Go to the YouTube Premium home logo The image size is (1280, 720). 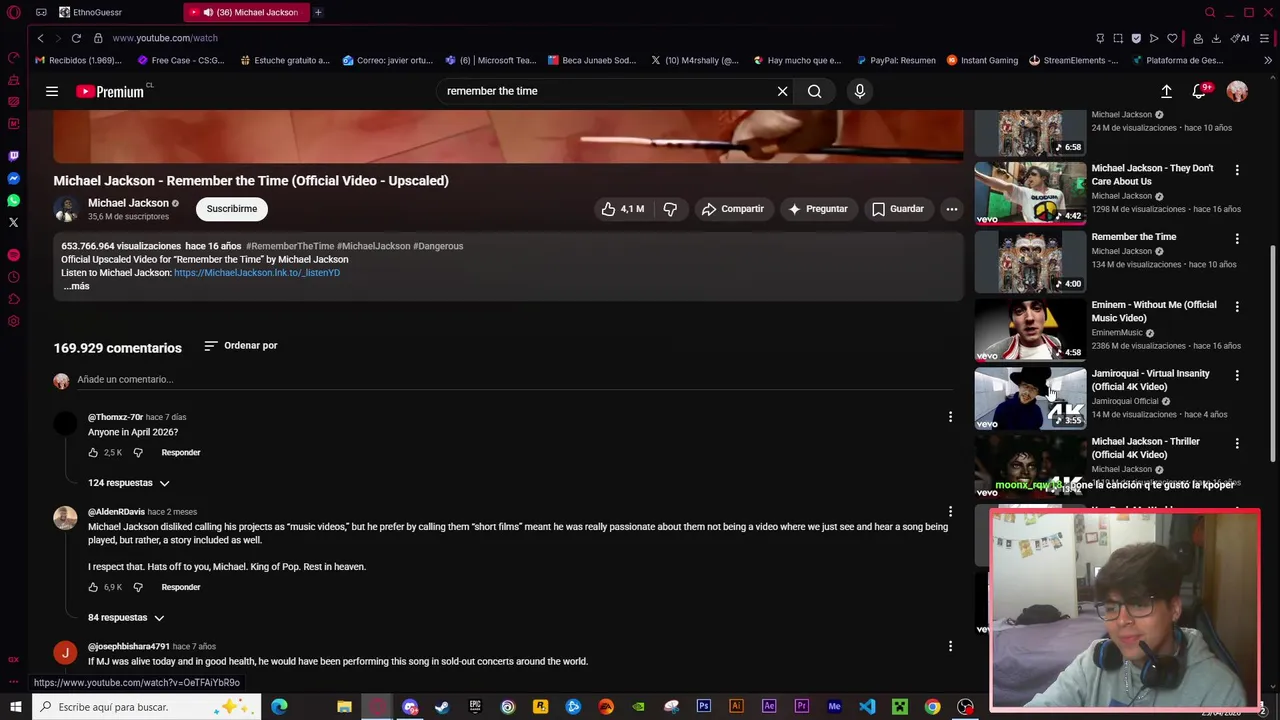pos(110,91)
